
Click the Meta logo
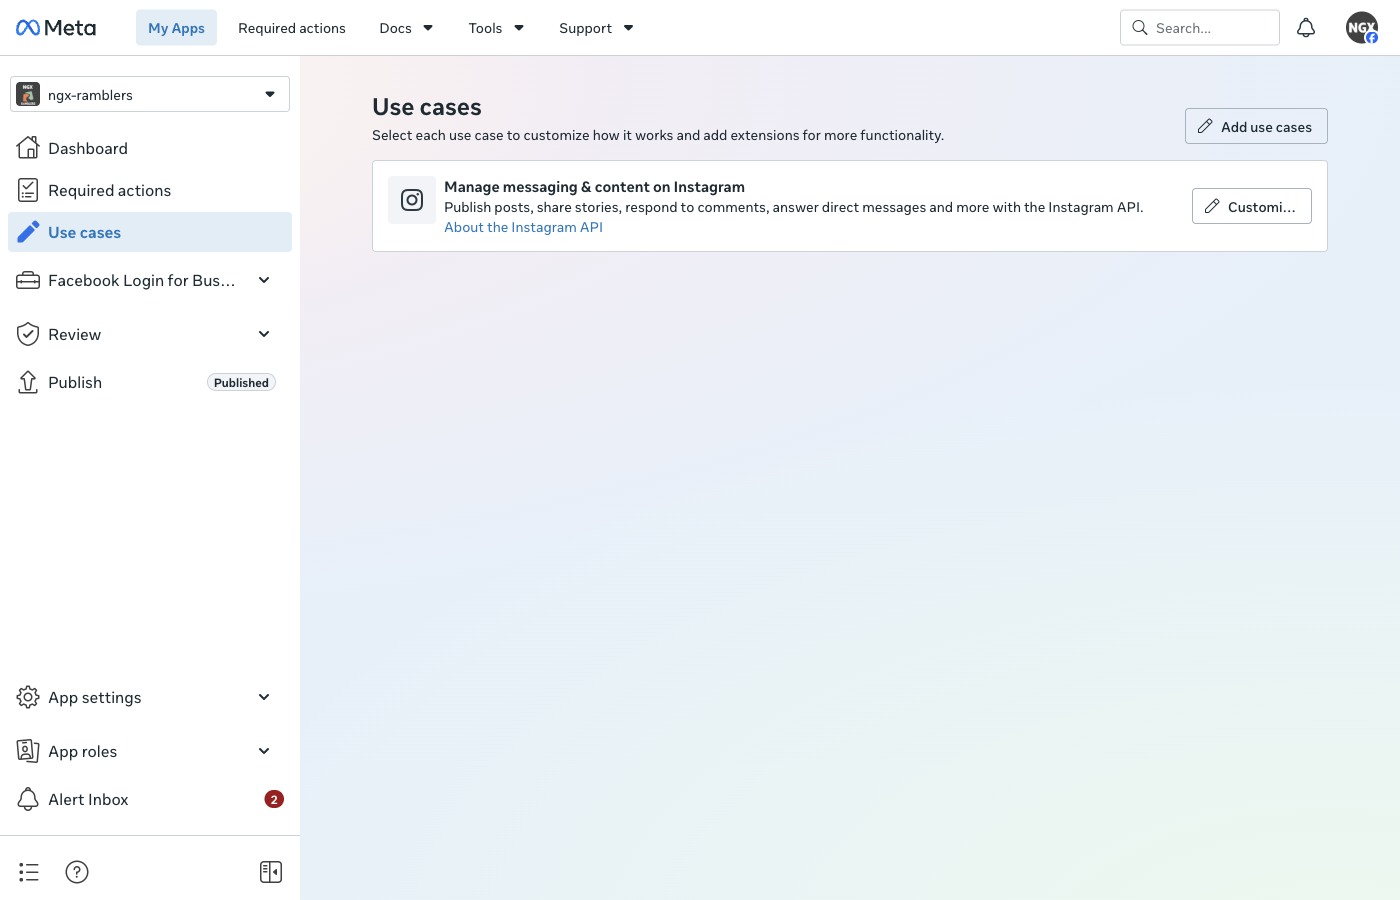pos(56,28)
